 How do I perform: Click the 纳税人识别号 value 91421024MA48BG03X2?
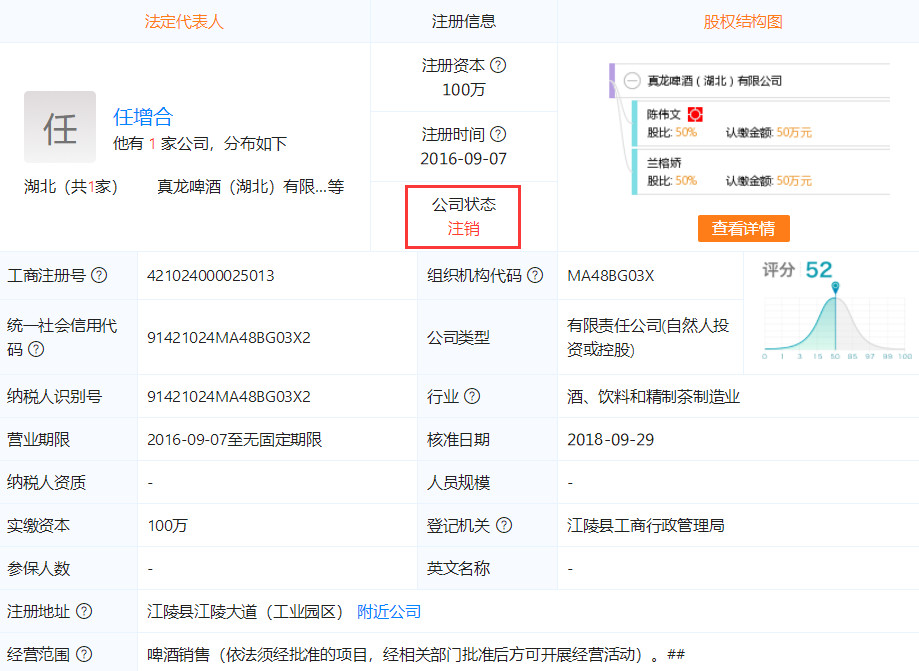click(x=229, y=397)
